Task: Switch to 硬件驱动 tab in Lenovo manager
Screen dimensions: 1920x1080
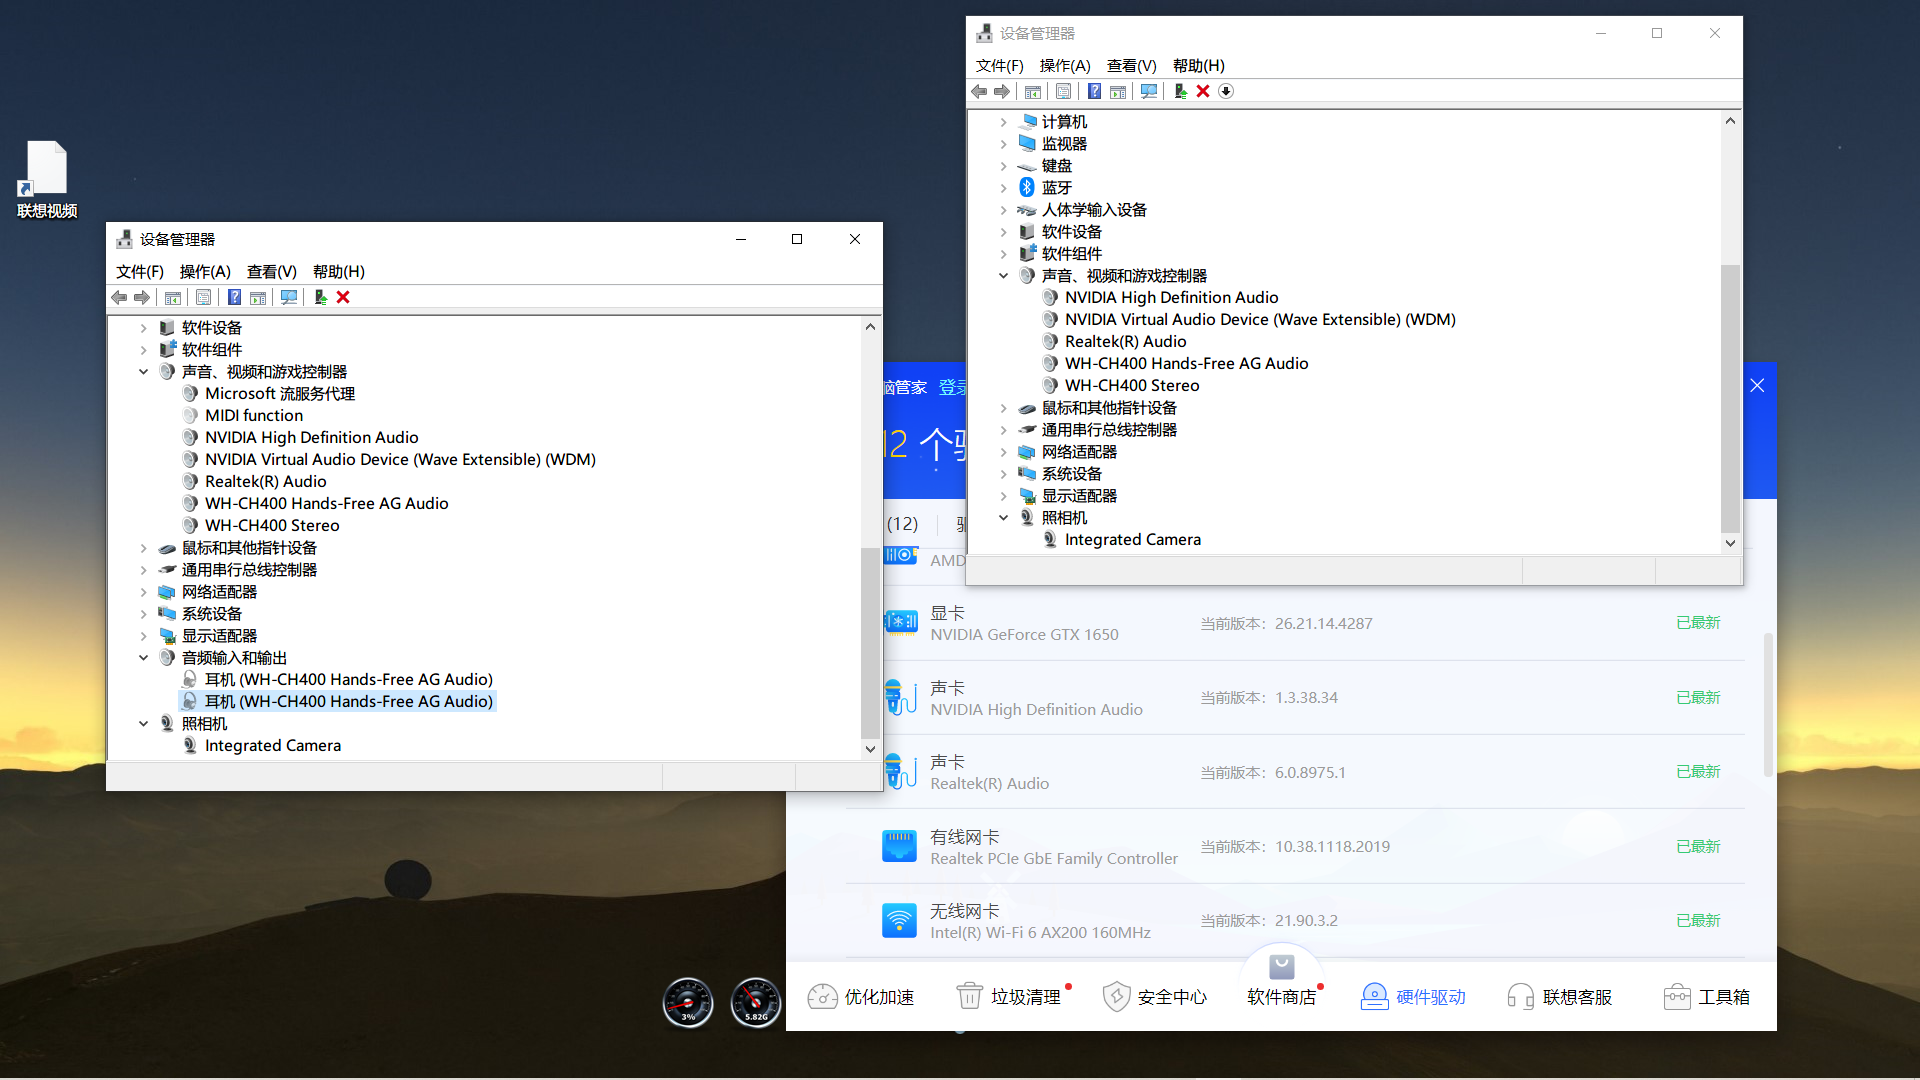Action: tap(1413, 997)
